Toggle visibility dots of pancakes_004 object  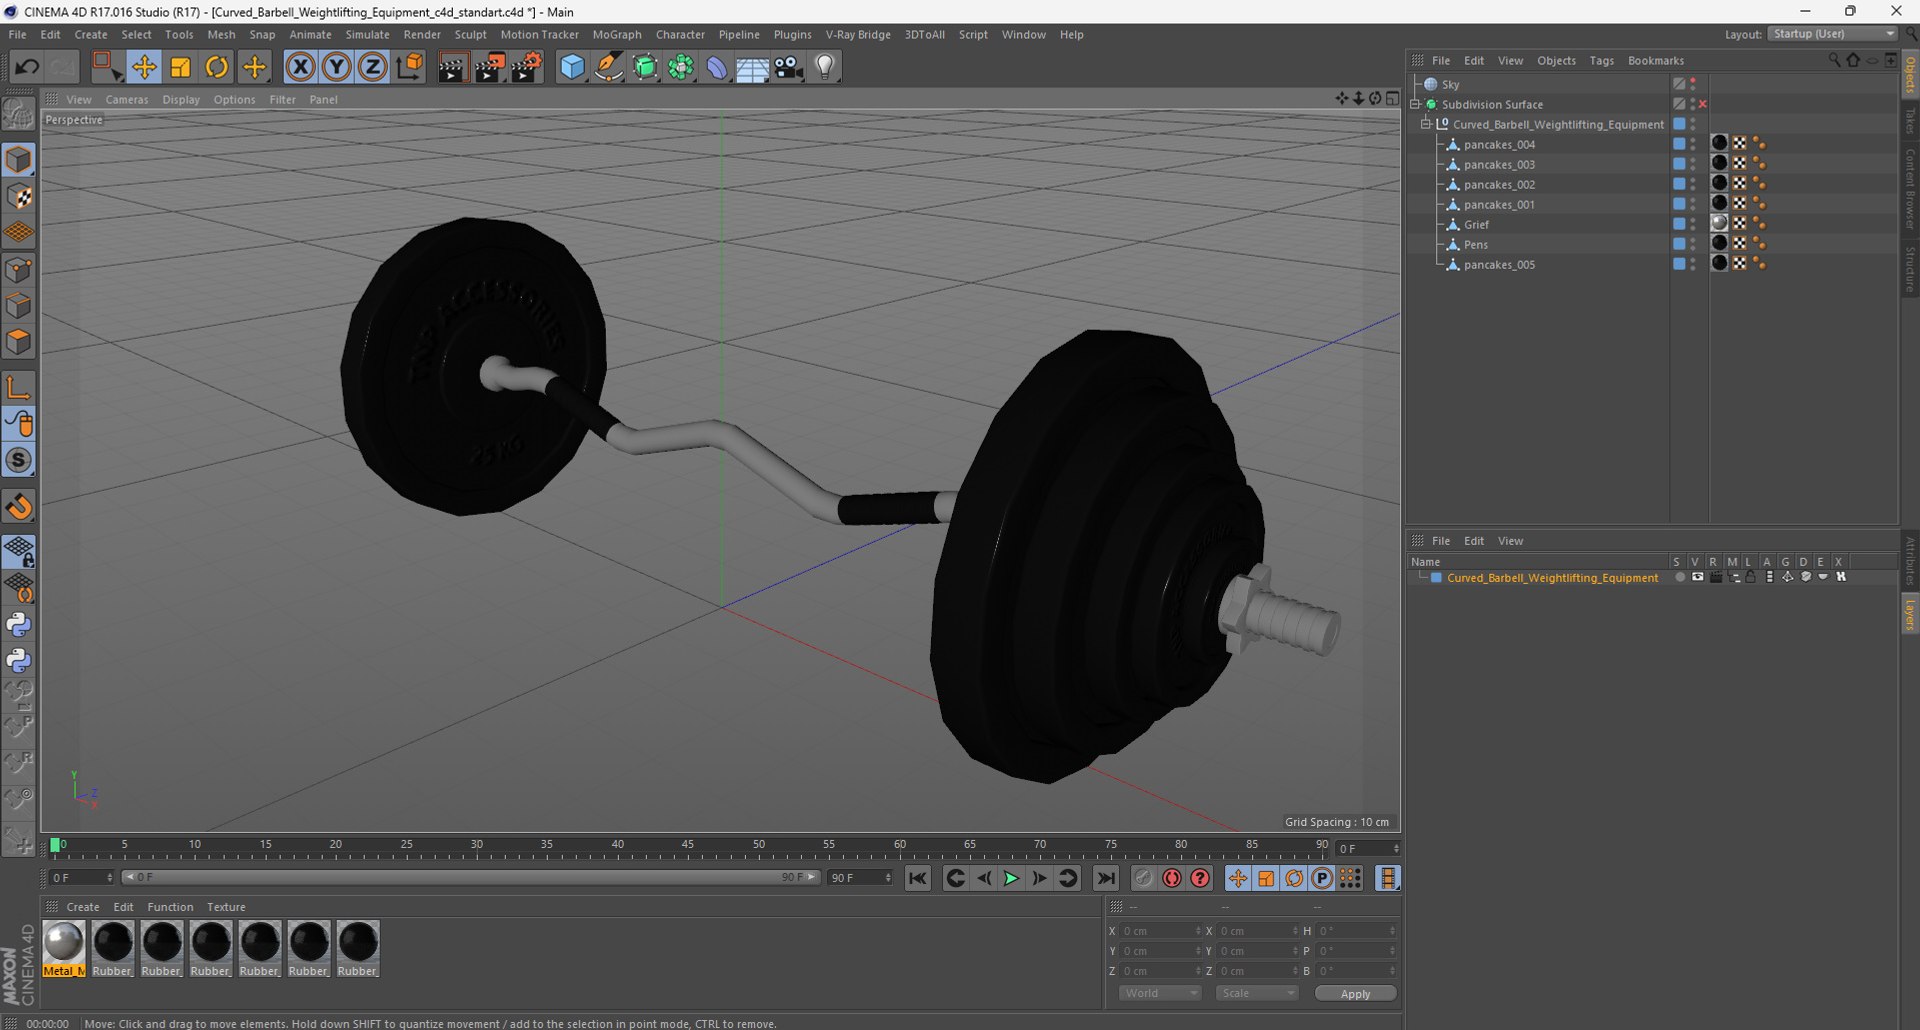point(1693,144)
